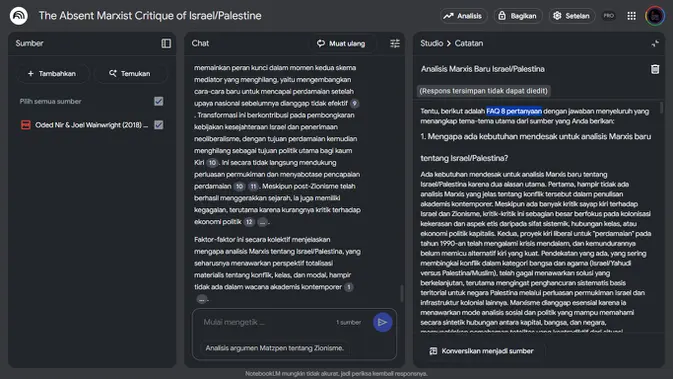Send message with the arrow button
This screenshot has width=673, height=379.
click(382, 322)
